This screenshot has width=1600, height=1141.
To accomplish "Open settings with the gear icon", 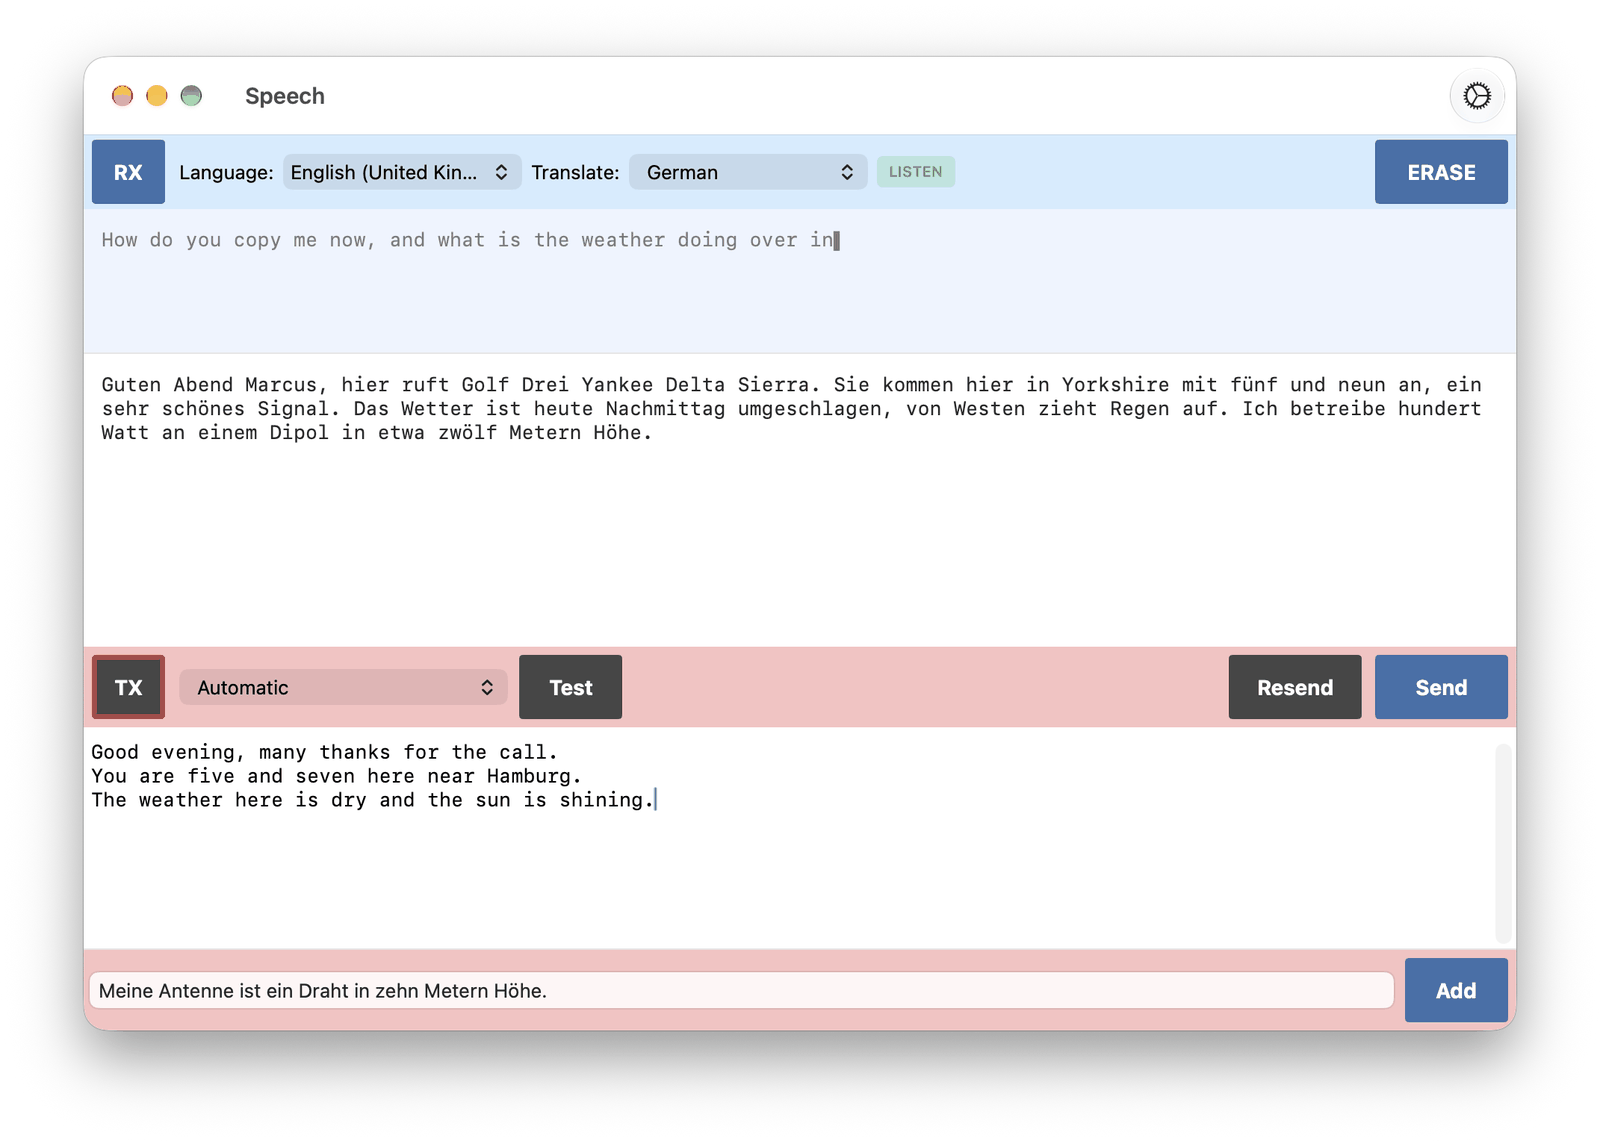I will (1477, 96).
